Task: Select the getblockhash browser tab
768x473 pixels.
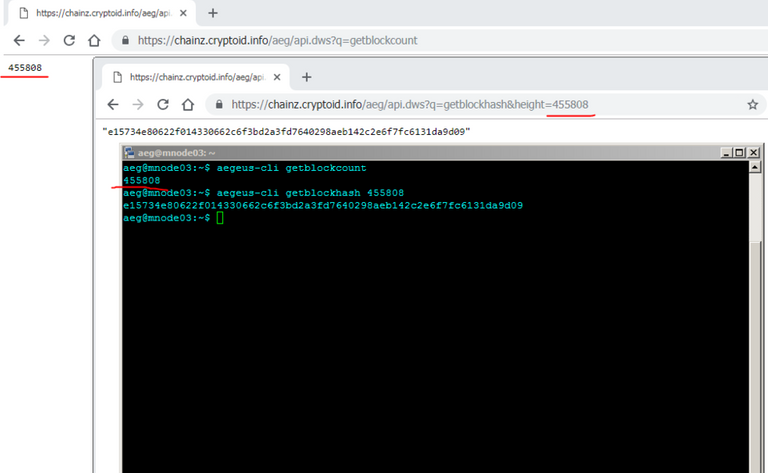Action: click(x=196, y=77)
